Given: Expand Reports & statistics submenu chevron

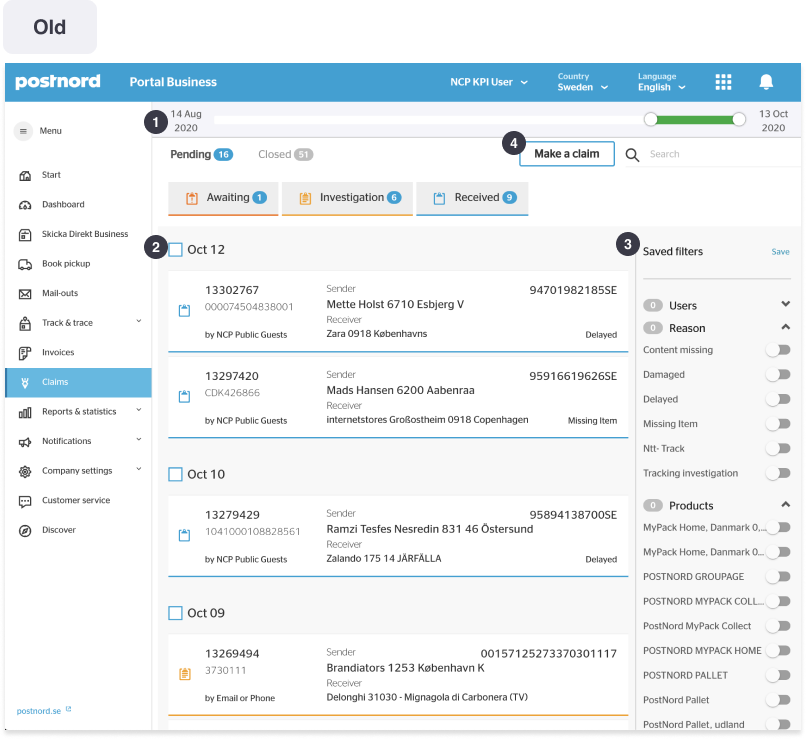Looking at the screenshot, I should (138, 411).
